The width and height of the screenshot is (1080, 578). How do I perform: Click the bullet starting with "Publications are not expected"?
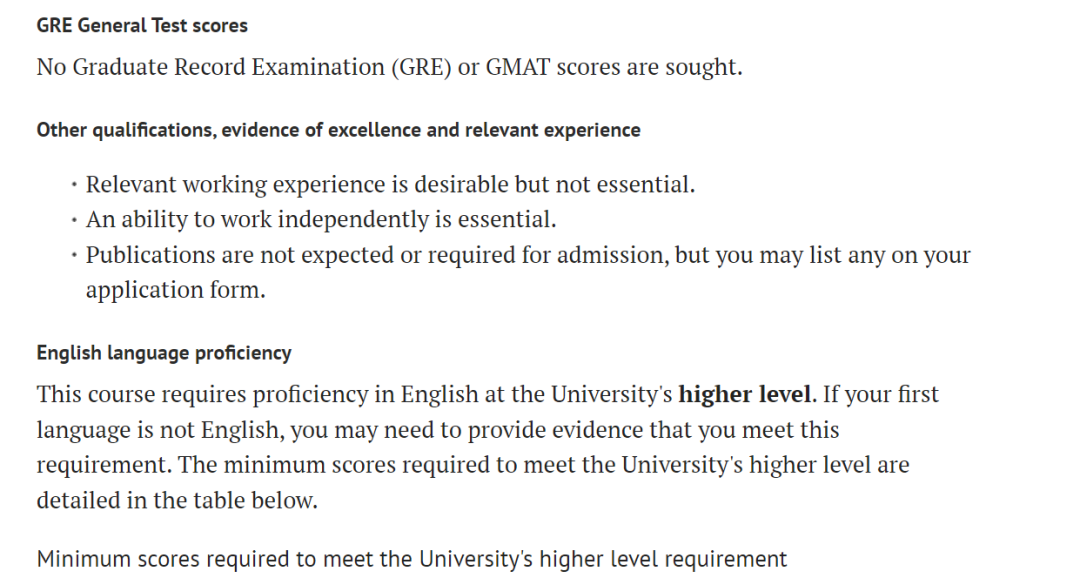pyautogui.click(x=528, y=255)
